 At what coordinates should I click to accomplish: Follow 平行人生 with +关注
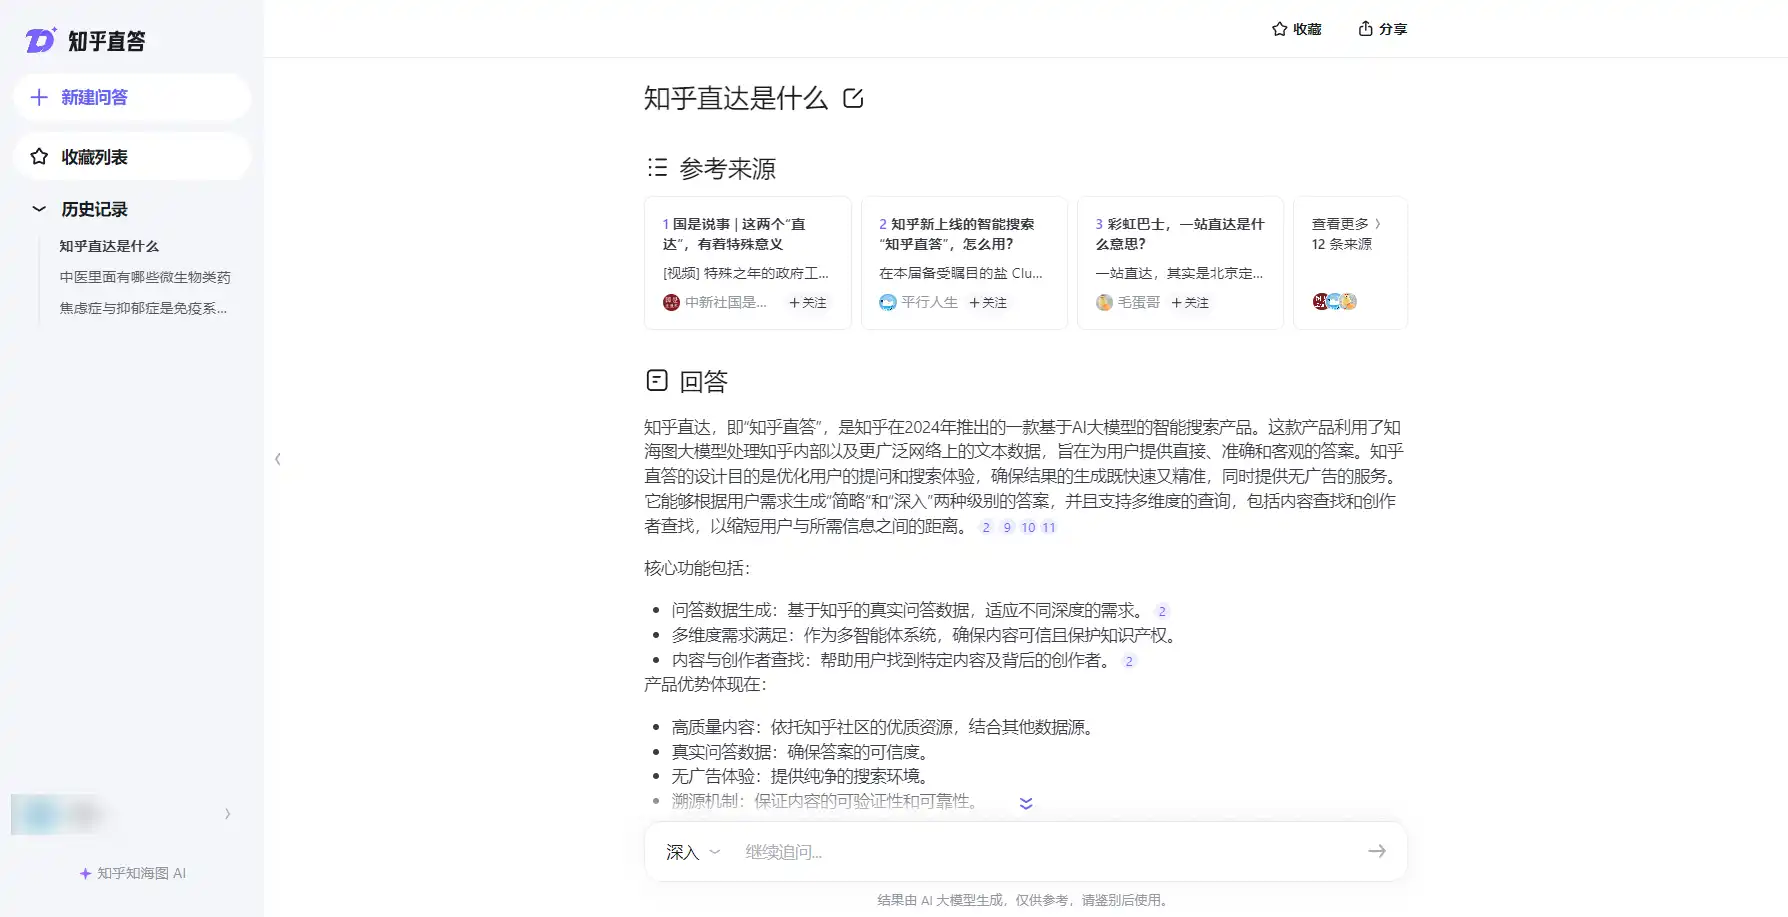[988, 302]
